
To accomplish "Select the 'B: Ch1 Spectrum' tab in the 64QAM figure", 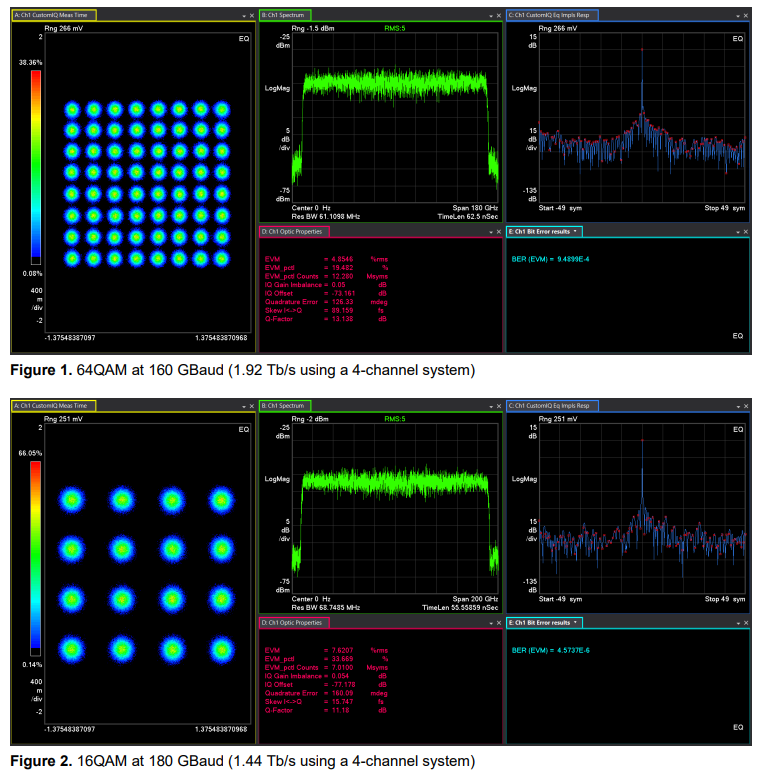I will [285, 16].
